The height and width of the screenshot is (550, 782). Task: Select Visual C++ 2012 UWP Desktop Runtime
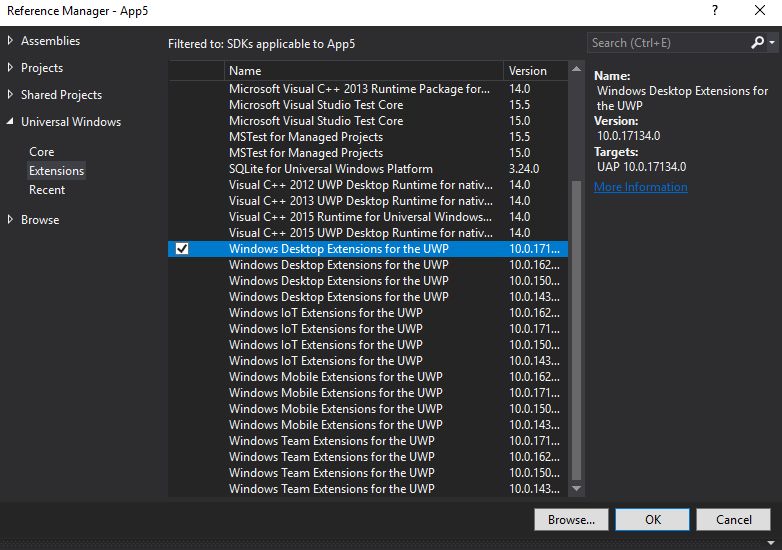pyautogui.click(x=368, y=184)
